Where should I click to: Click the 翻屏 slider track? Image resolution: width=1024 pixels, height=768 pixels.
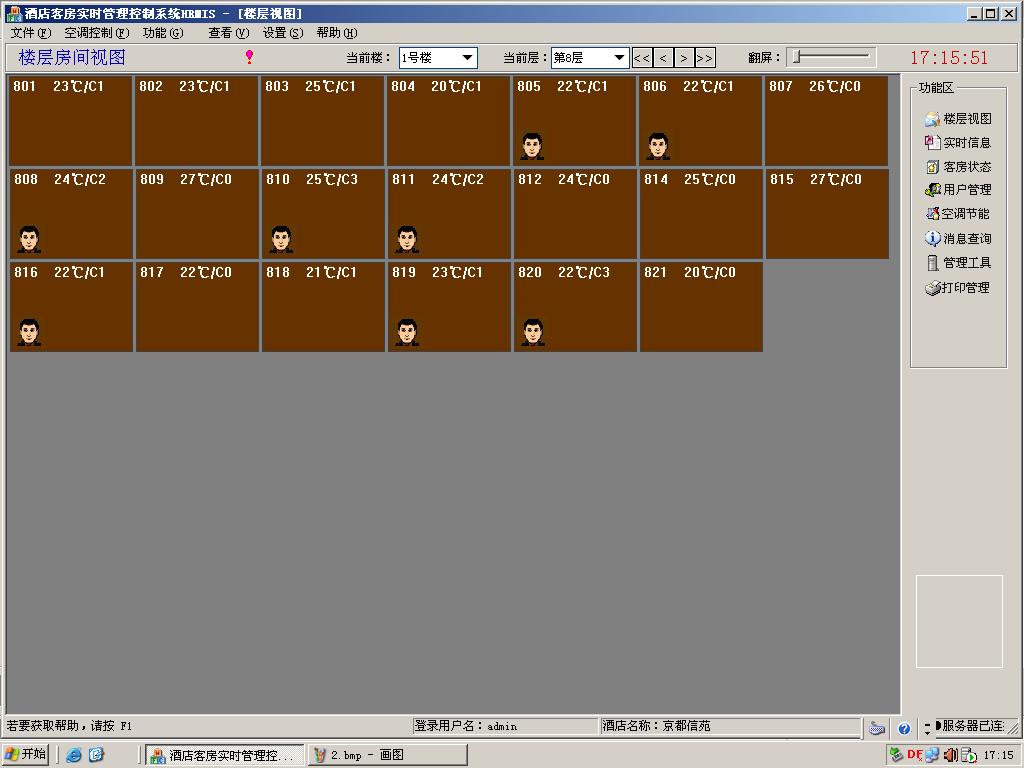tap(832, 58)
